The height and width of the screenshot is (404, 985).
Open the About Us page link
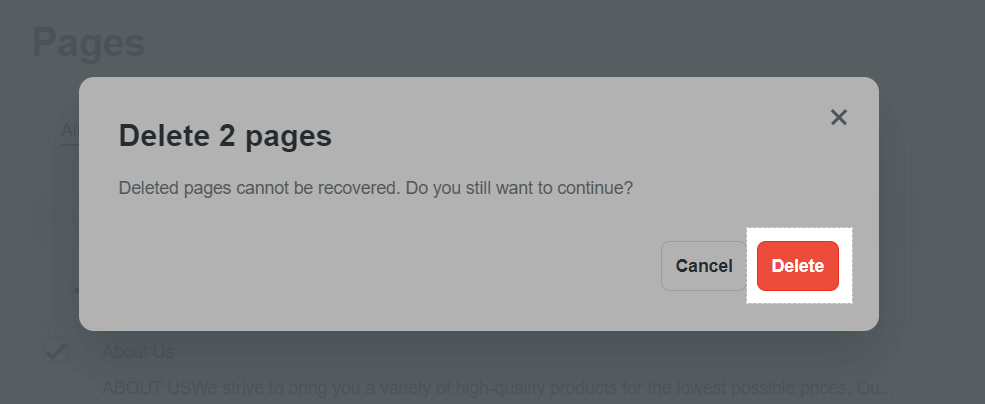pyautogui.click(x=138, y=352)
